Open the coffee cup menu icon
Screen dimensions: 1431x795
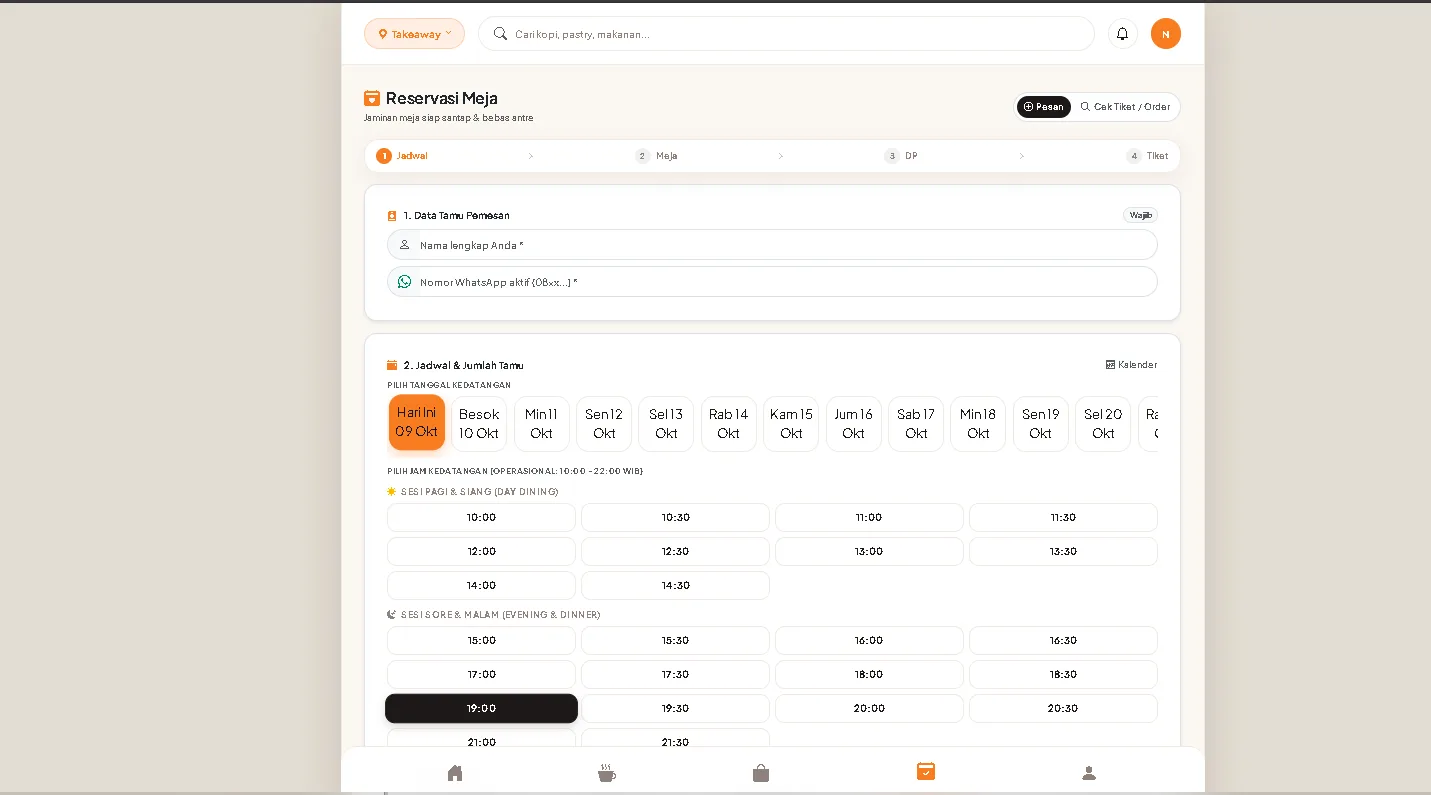click(606, 773)
